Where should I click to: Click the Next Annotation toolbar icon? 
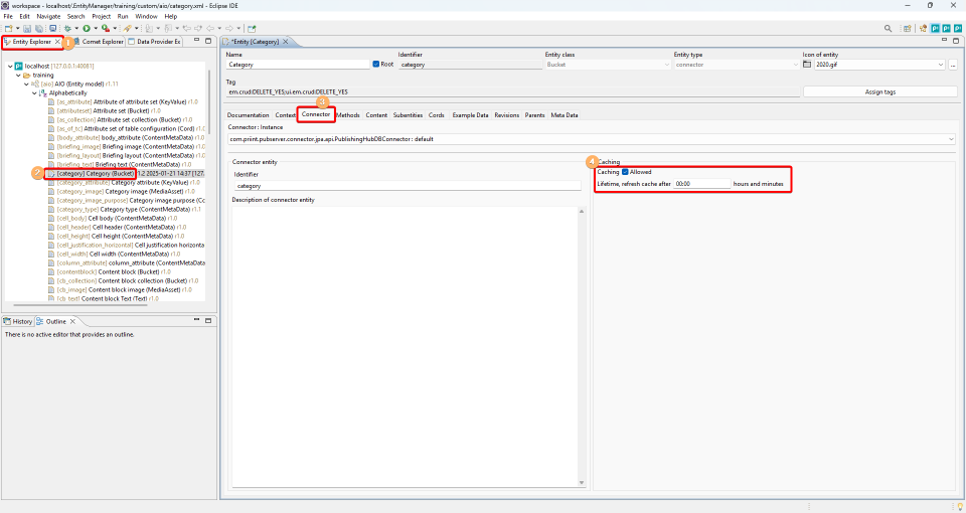pos(149,28)
